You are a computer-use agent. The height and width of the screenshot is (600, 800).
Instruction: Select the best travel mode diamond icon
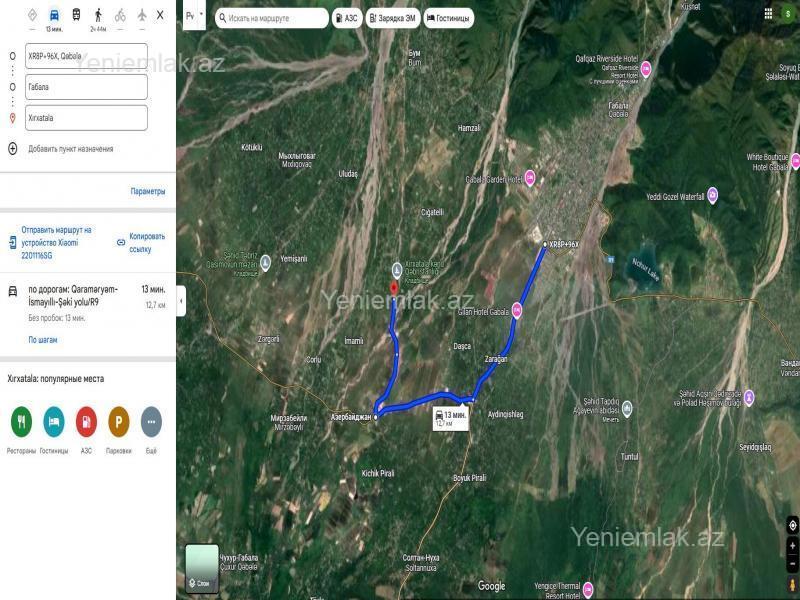tap(32, 15)
